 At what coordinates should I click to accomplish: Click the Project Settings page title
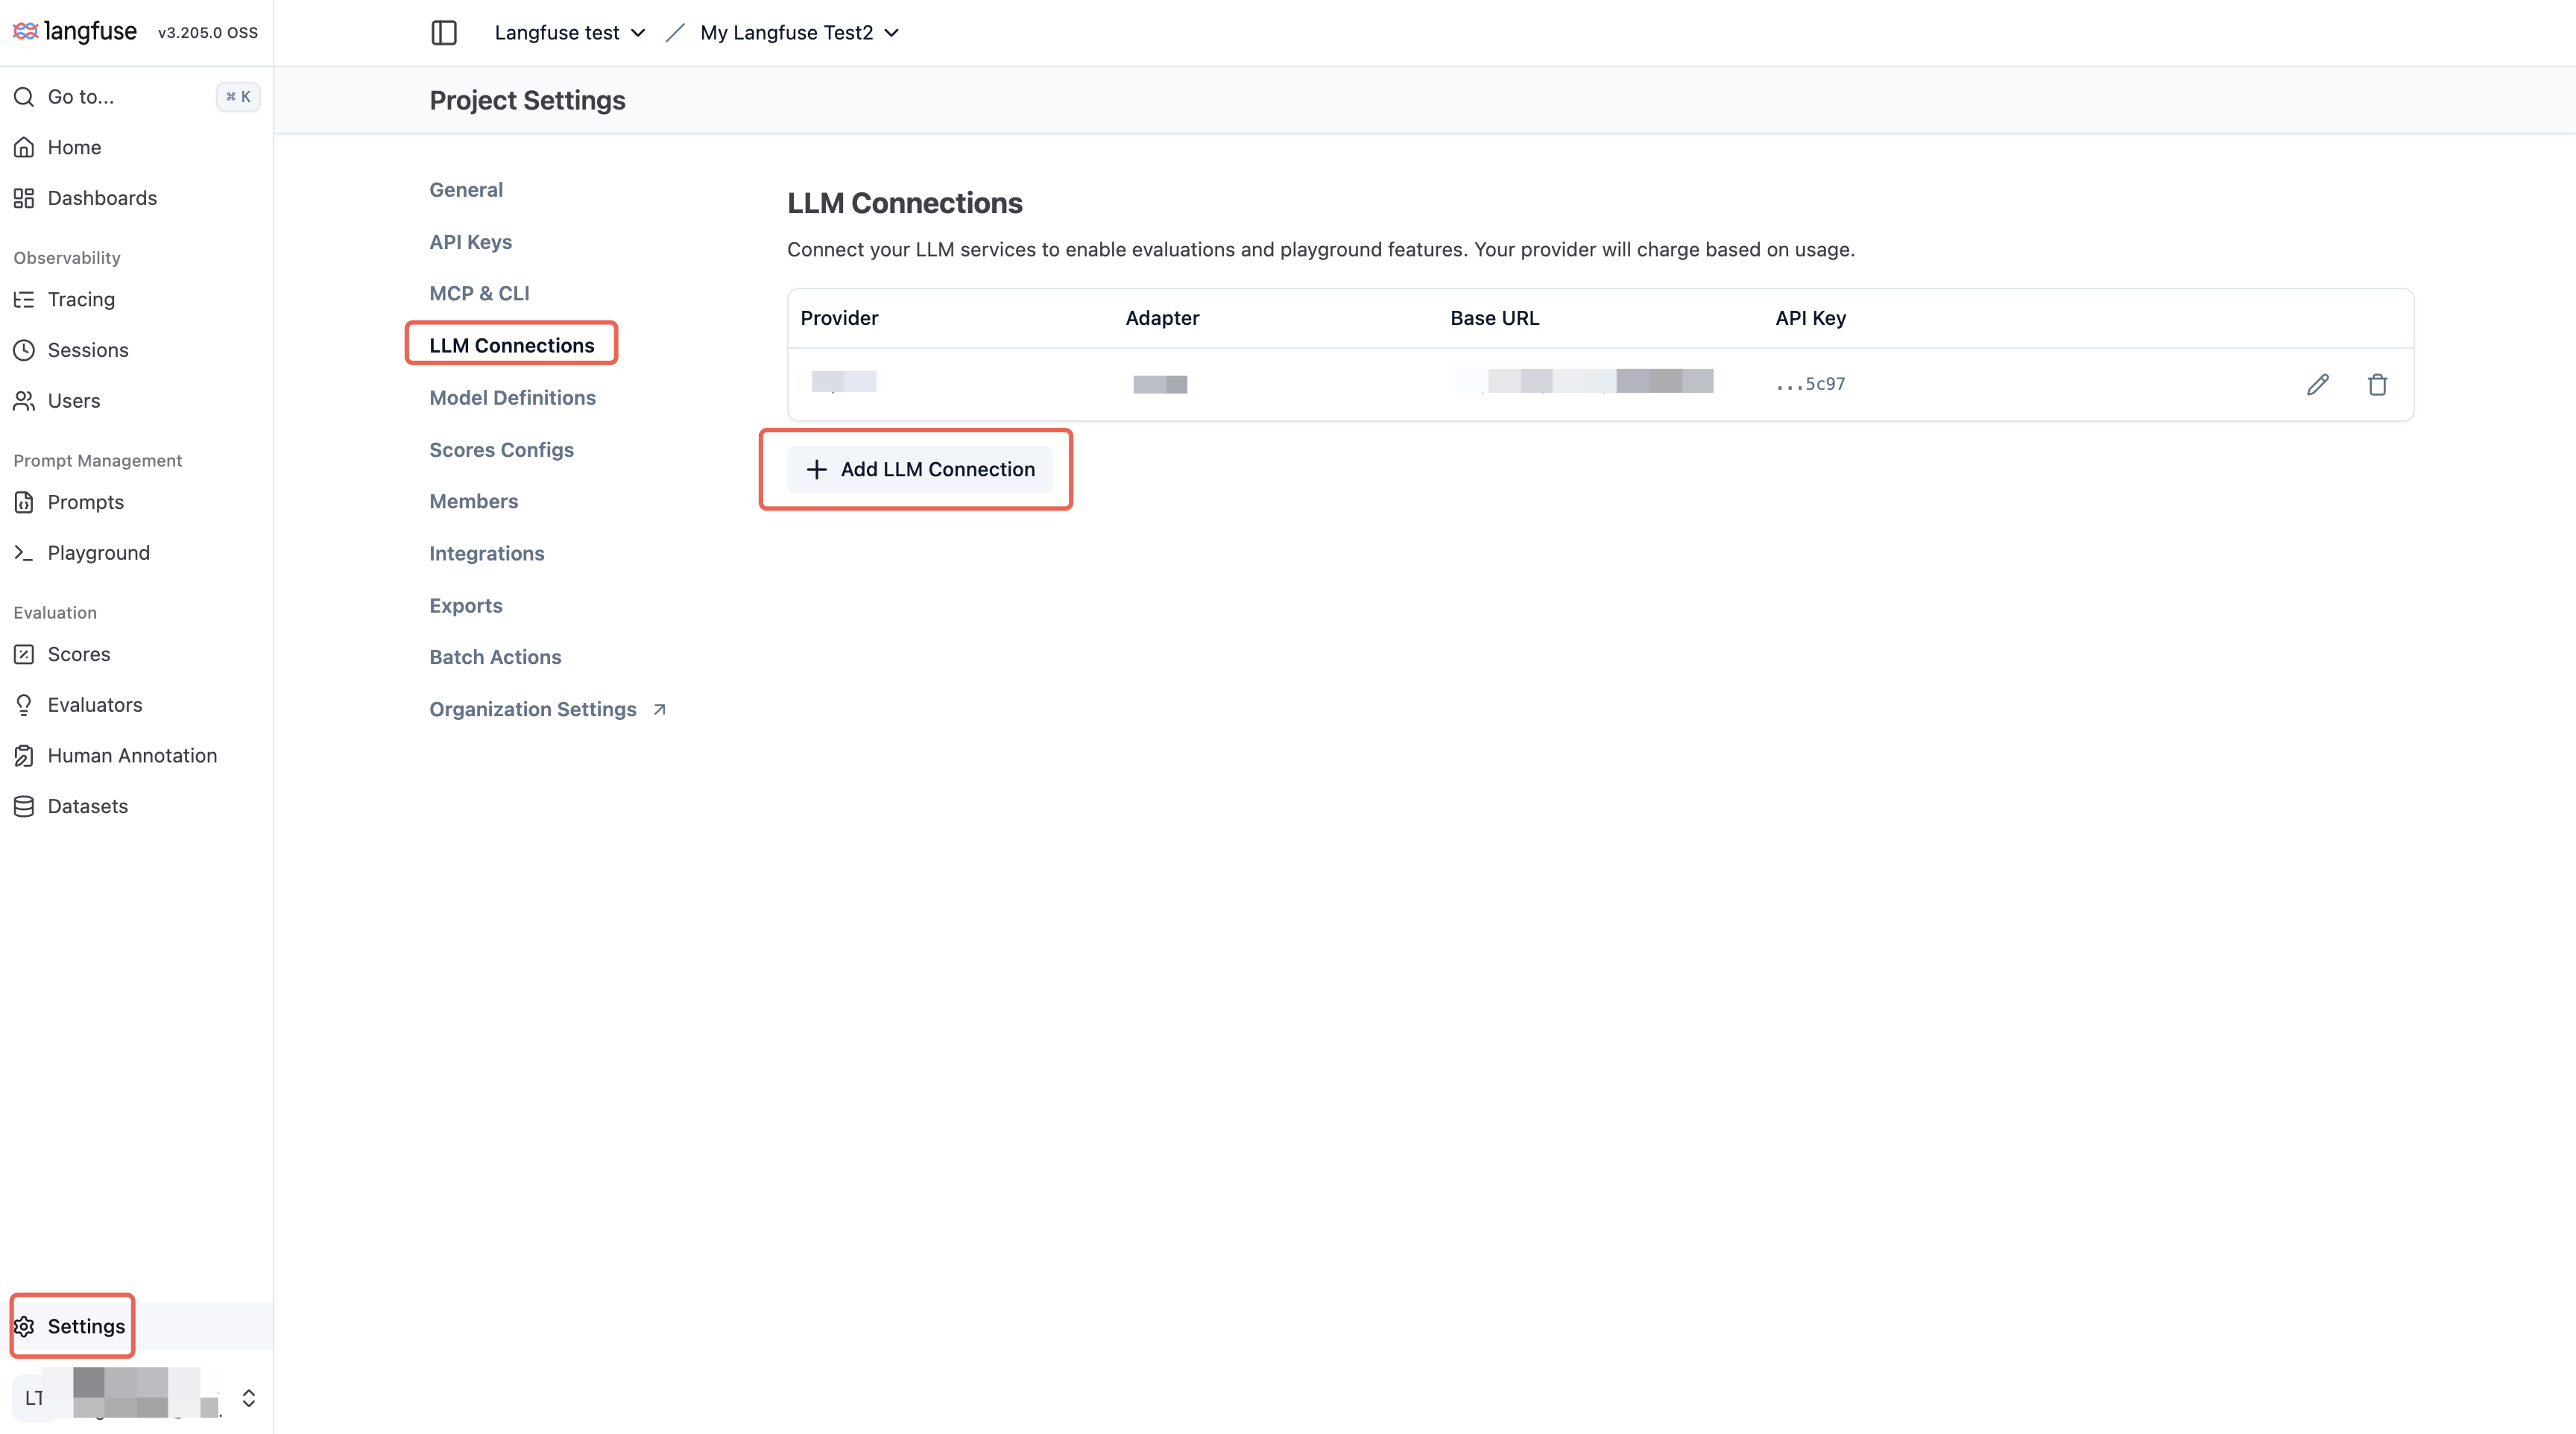[x=527, y=100]
